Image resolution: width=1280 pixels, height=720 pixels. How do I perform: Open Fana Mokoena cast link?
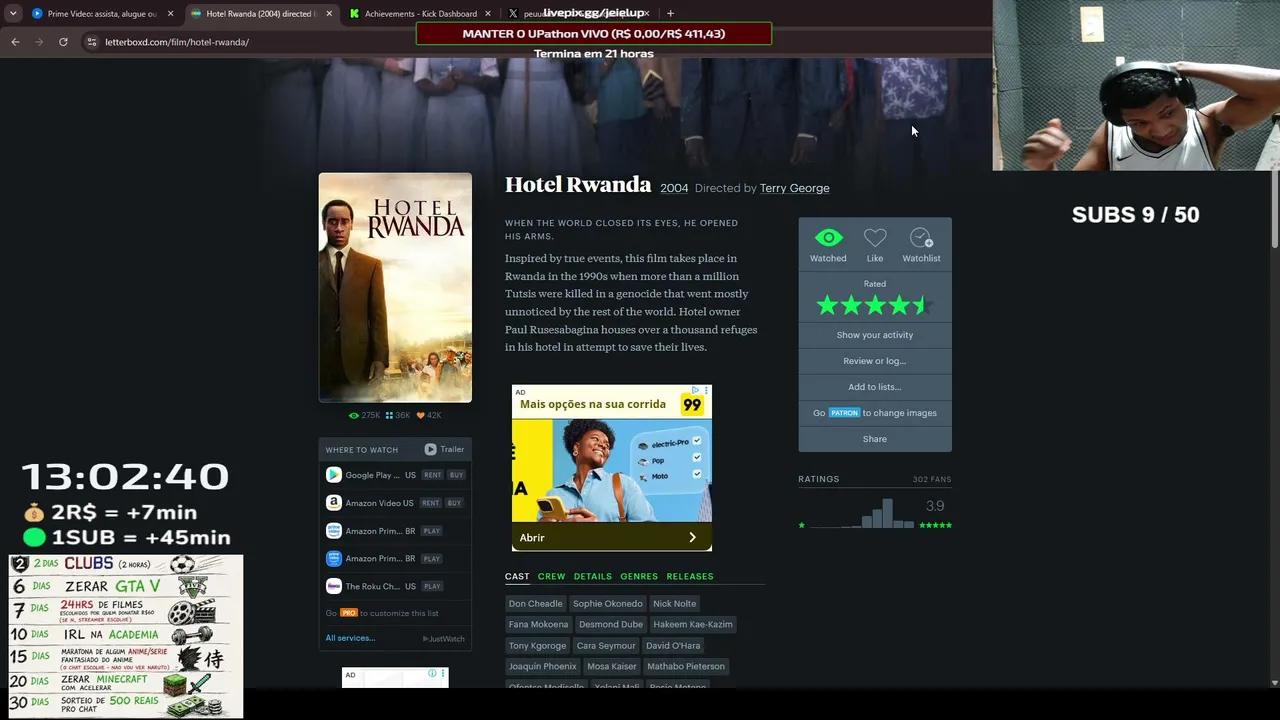click(x=538, y=624)
